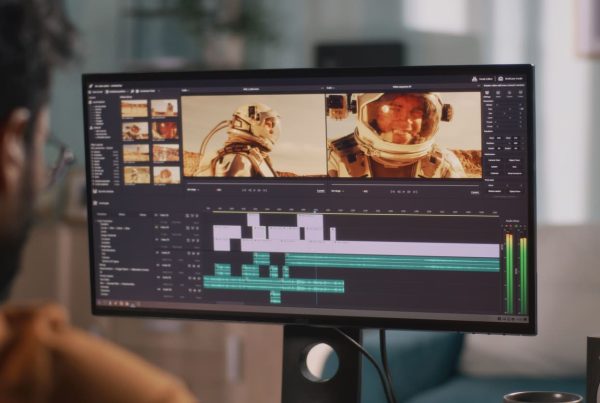Jump to start in the left source monitor
This screenshot has height=403, width=600.
(244, 190)
